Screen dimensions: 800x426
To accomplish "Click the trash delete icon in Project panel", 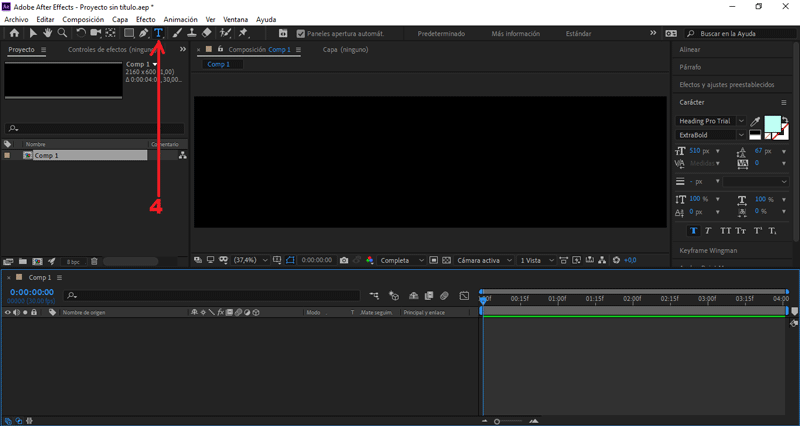I will [x=94, y=262].
